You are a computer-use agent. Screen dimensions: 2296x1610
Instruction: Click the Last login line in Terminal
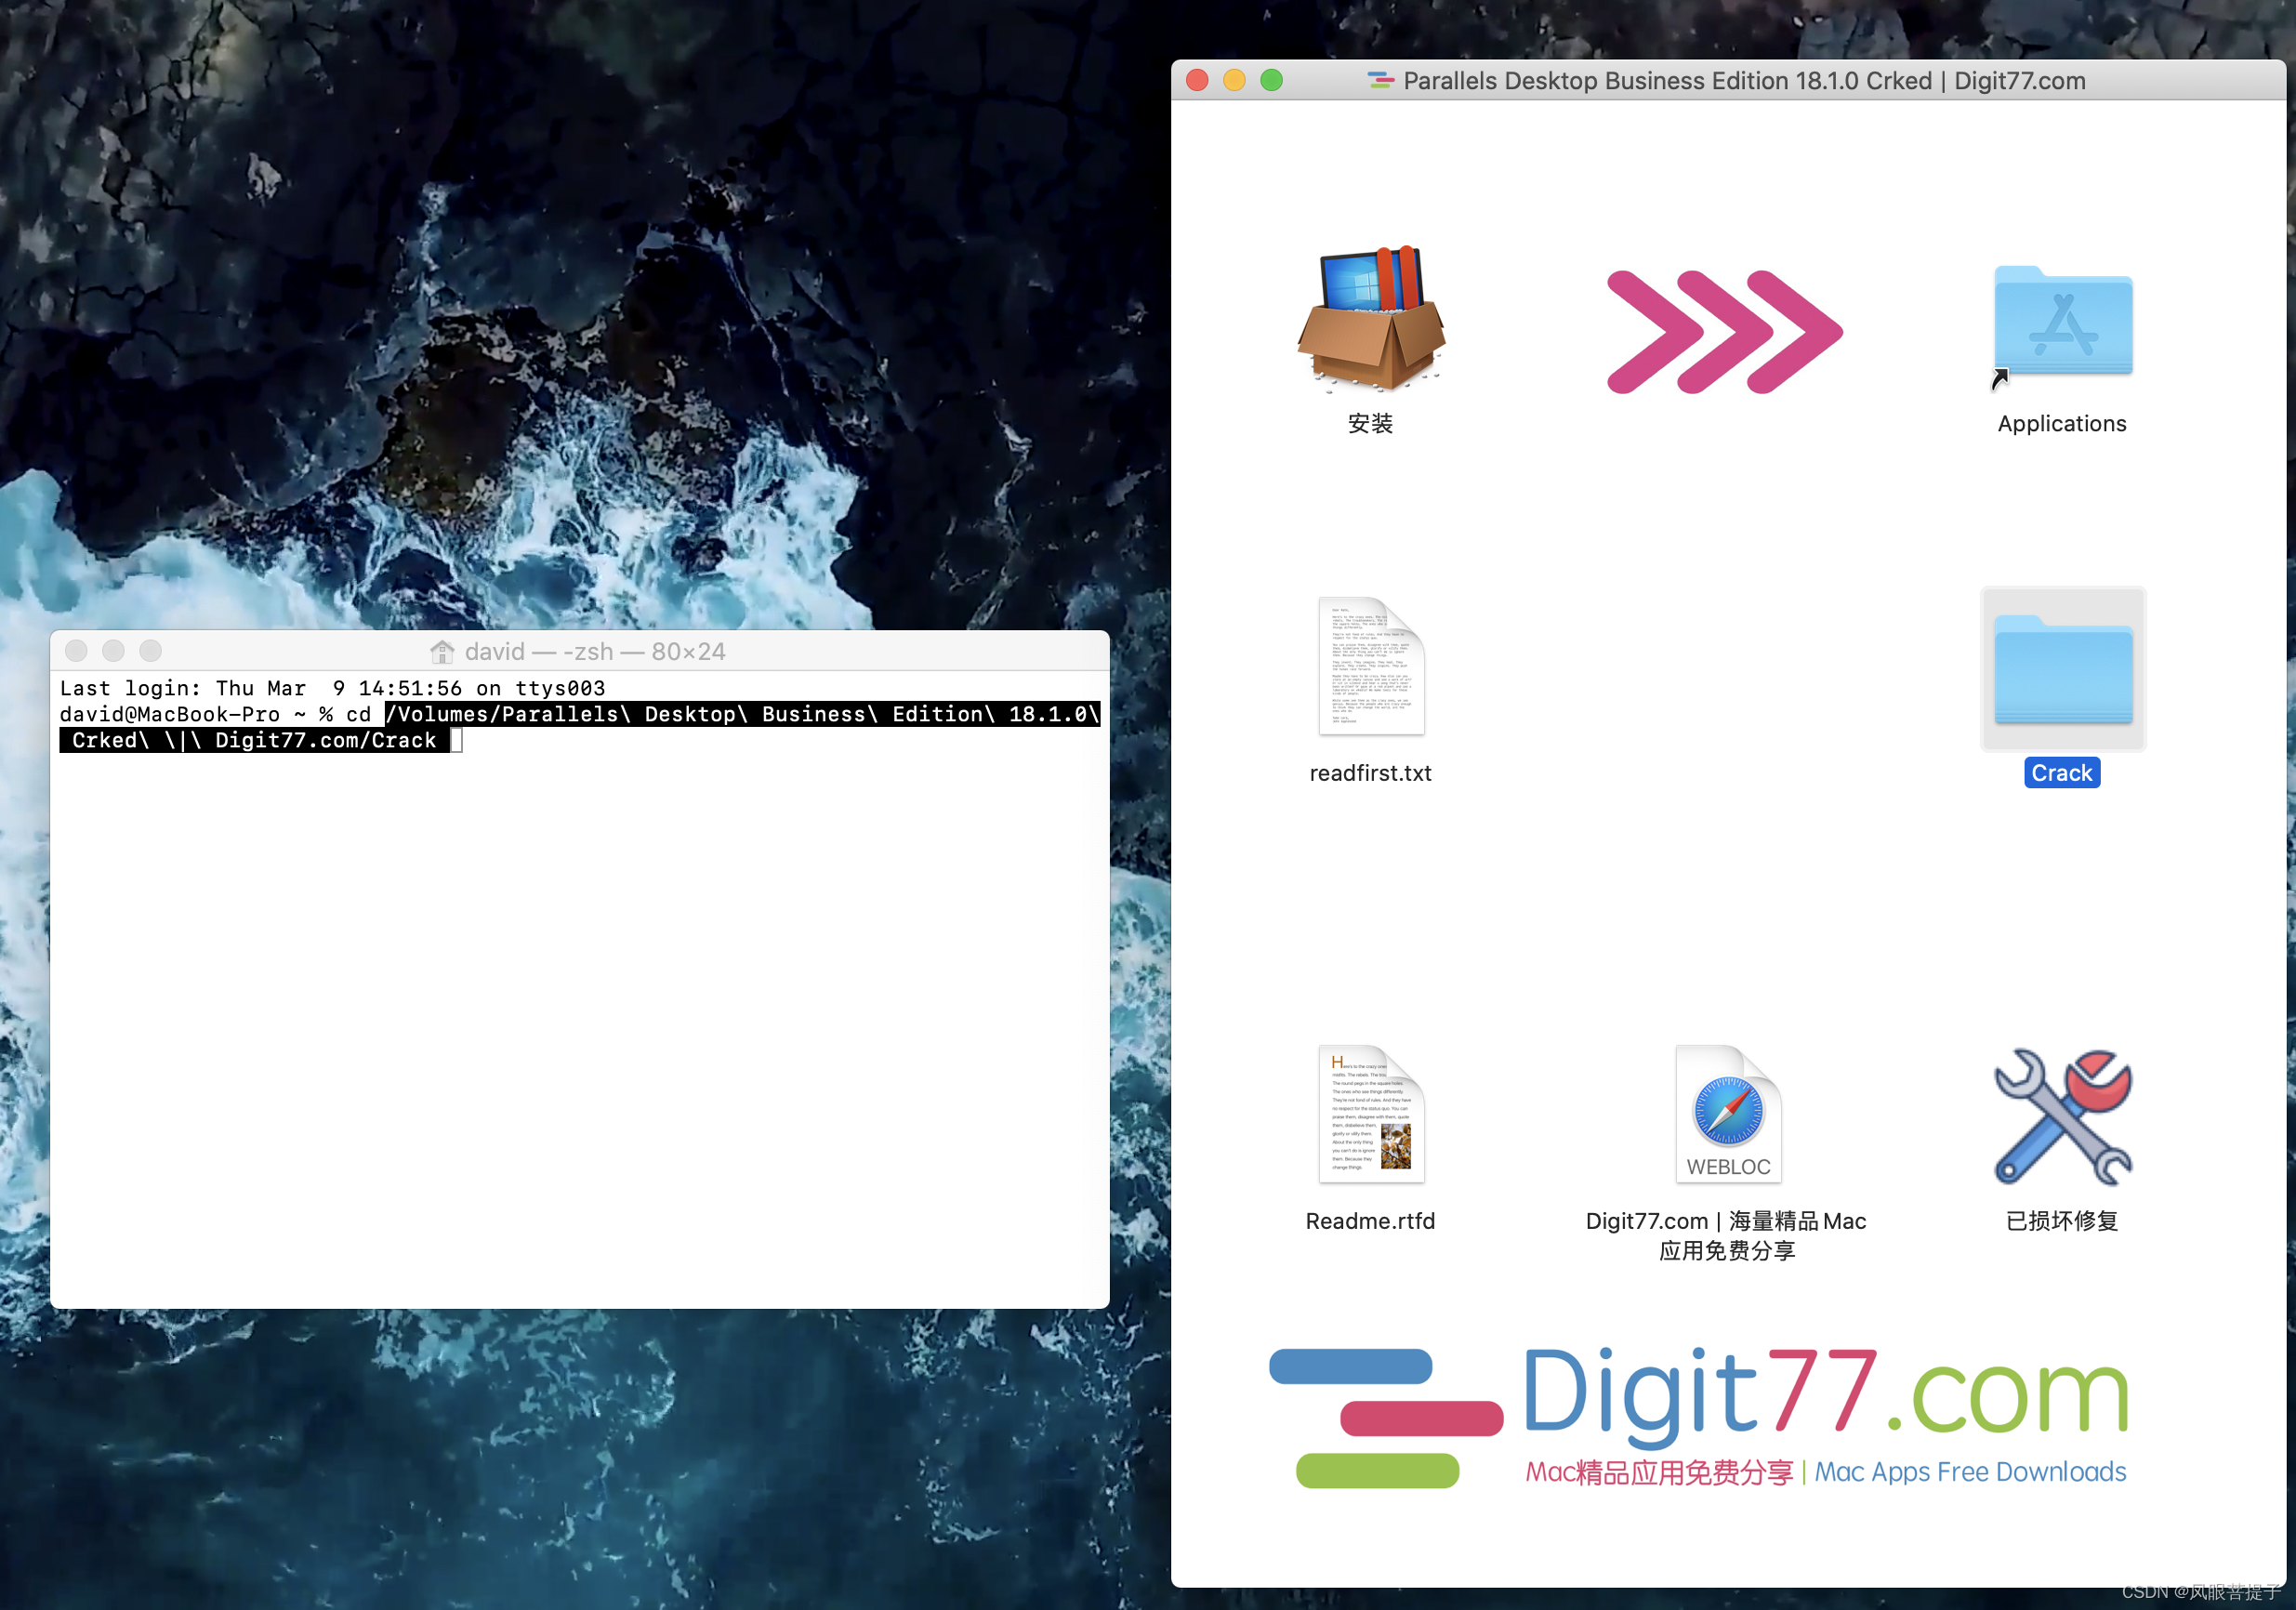tap(333, 688)
